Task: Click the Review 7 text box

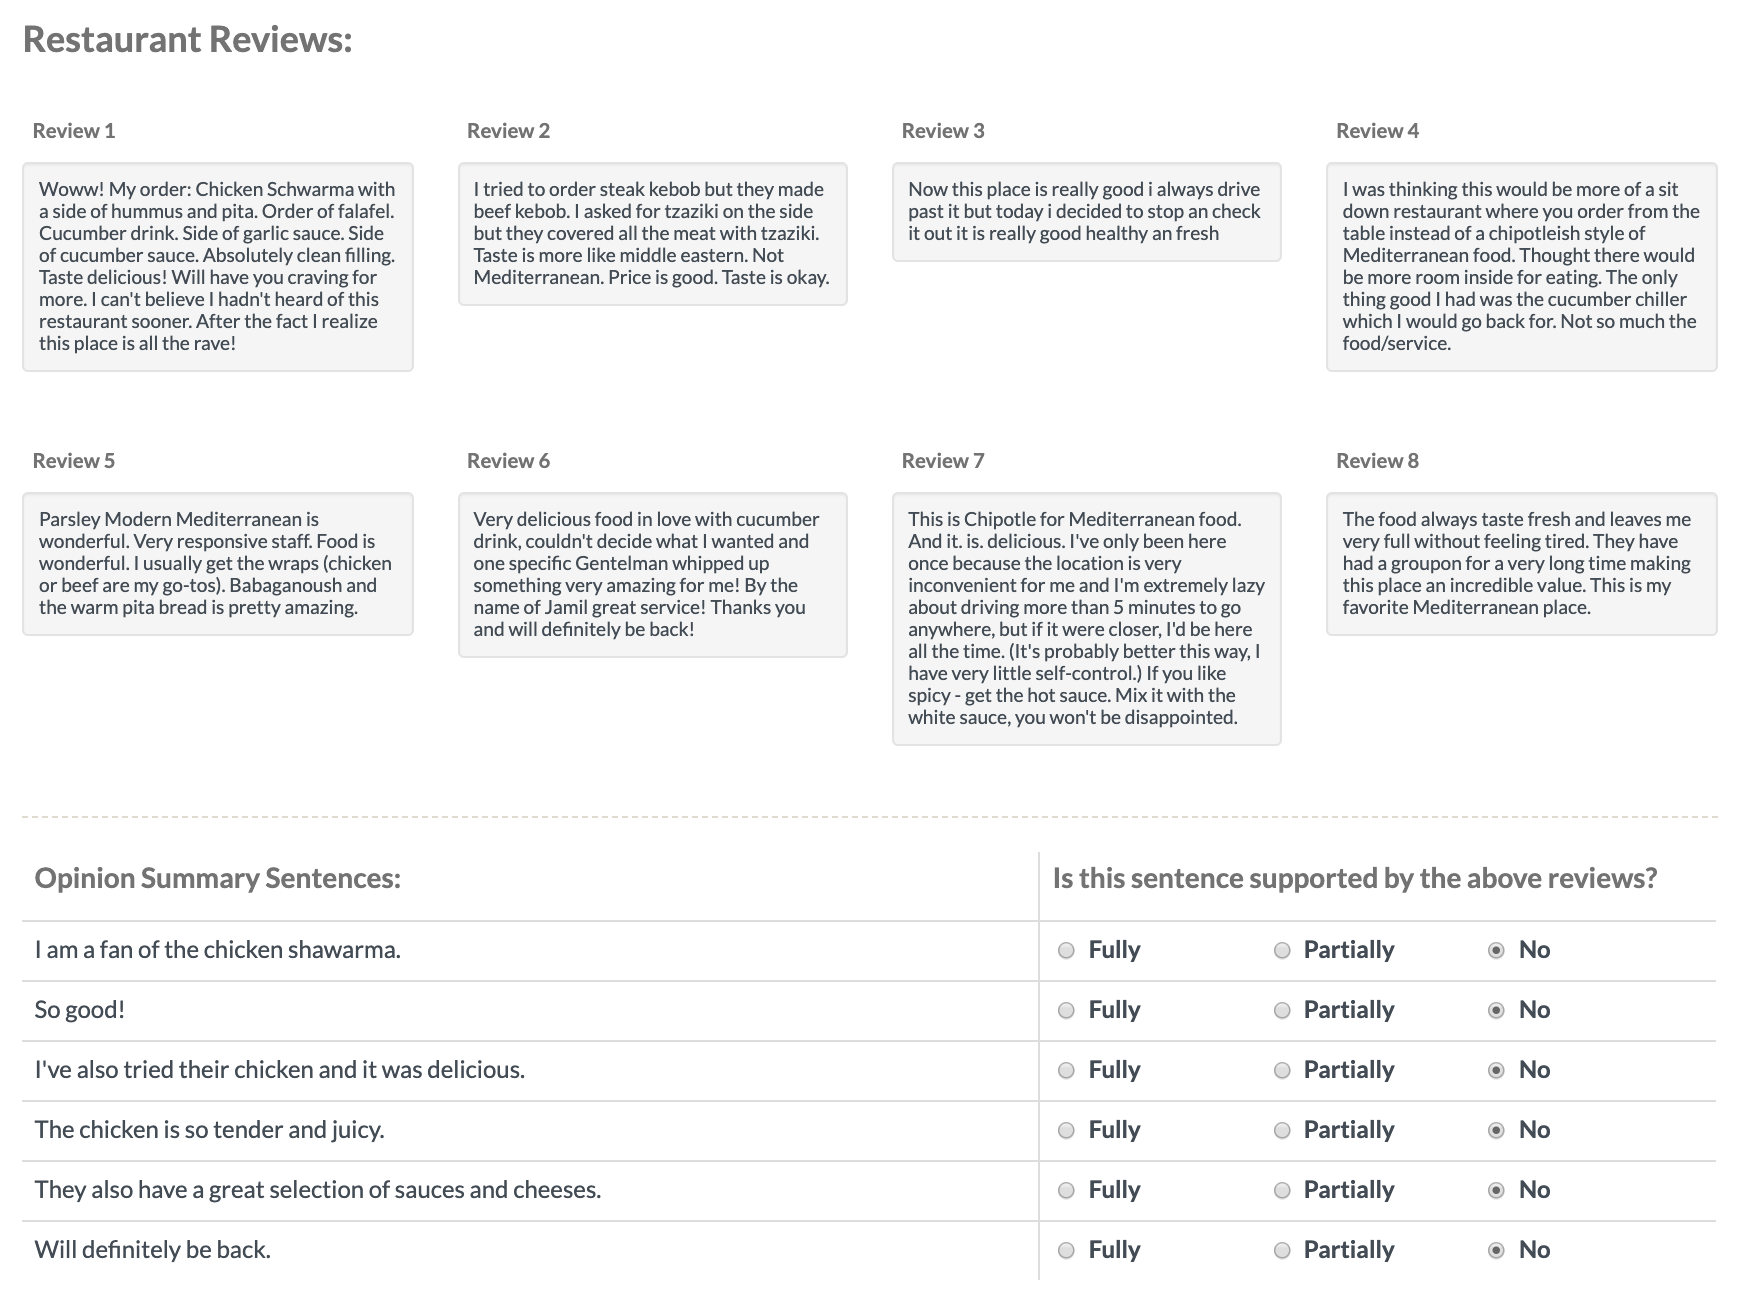Action: click(1086, 618)
